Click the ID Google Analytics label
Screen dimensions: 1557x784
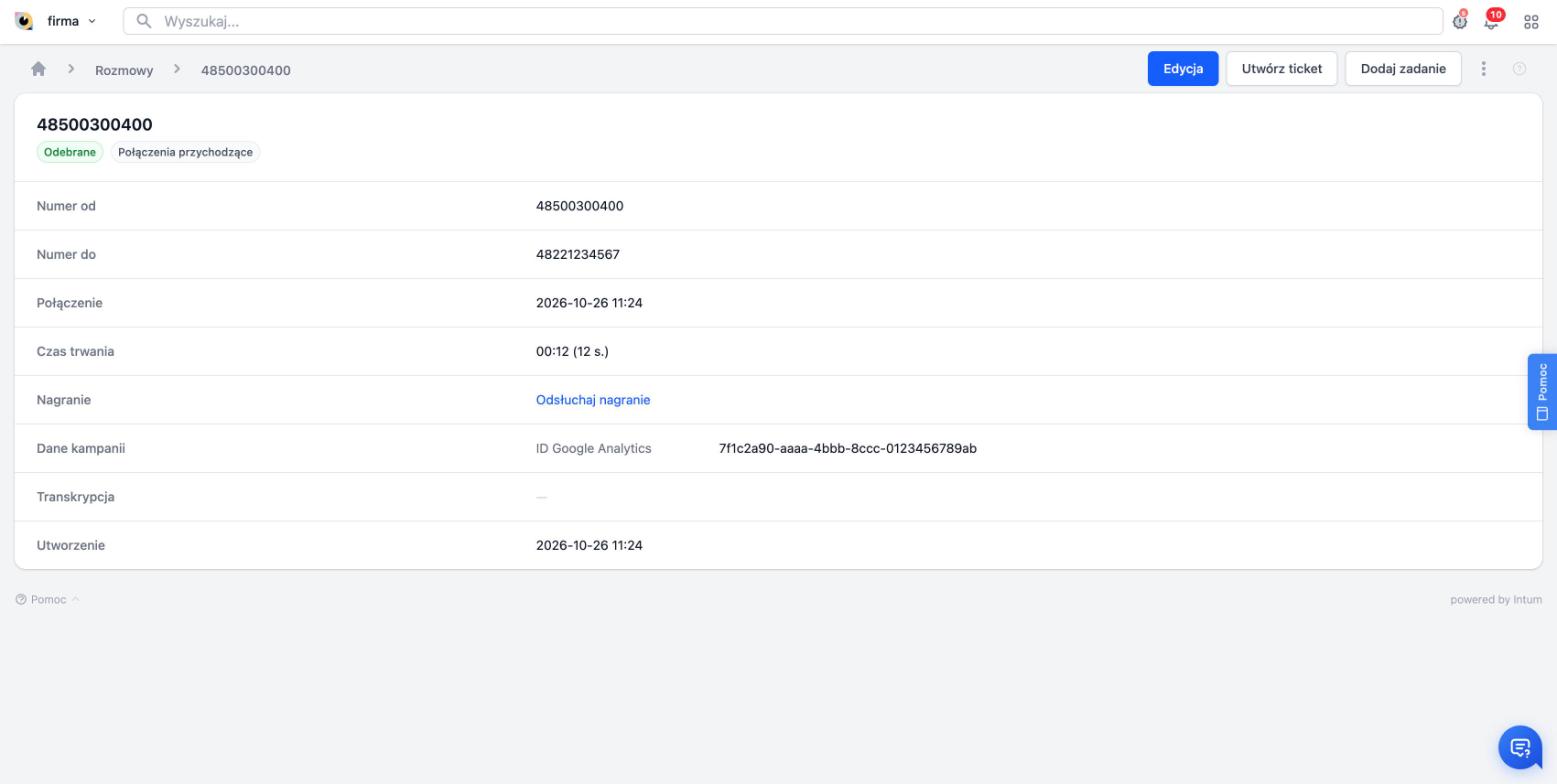coord(594,449)
